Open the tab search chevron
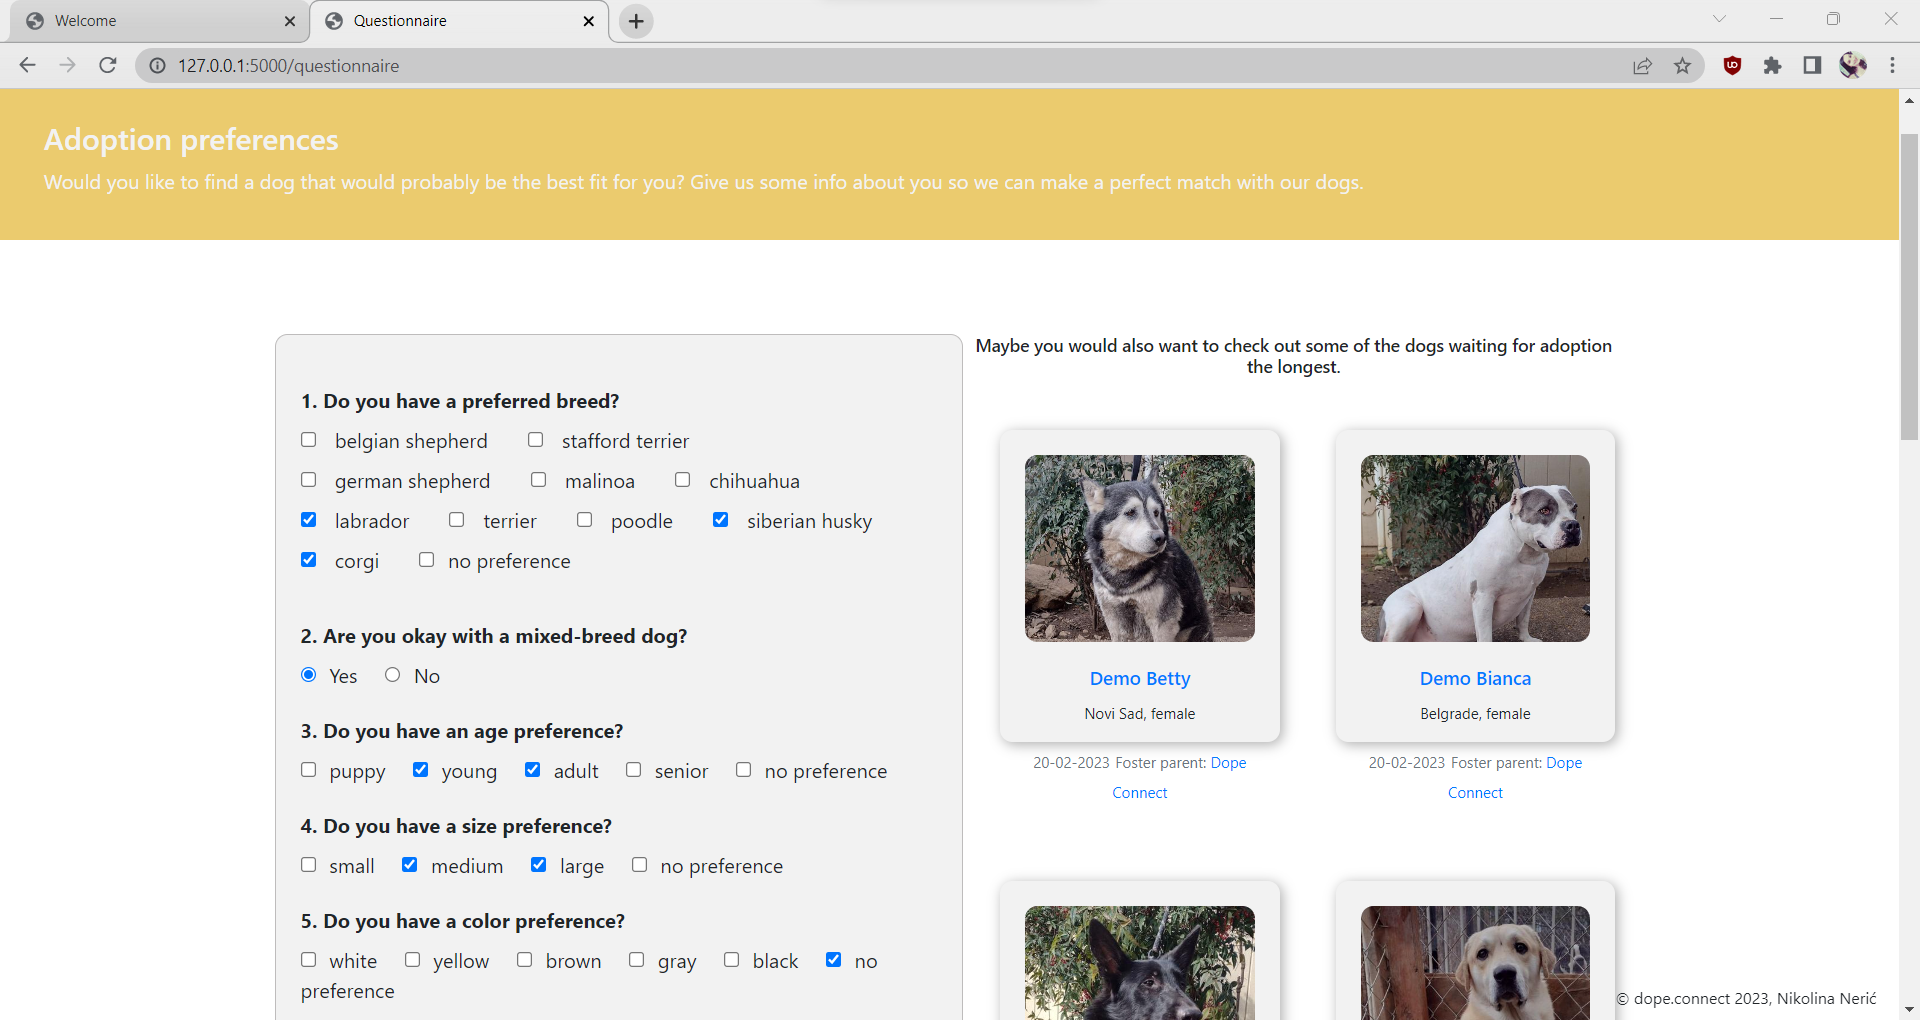This screenshot has height=1020, width=1920. click(x=1721, y=18)
